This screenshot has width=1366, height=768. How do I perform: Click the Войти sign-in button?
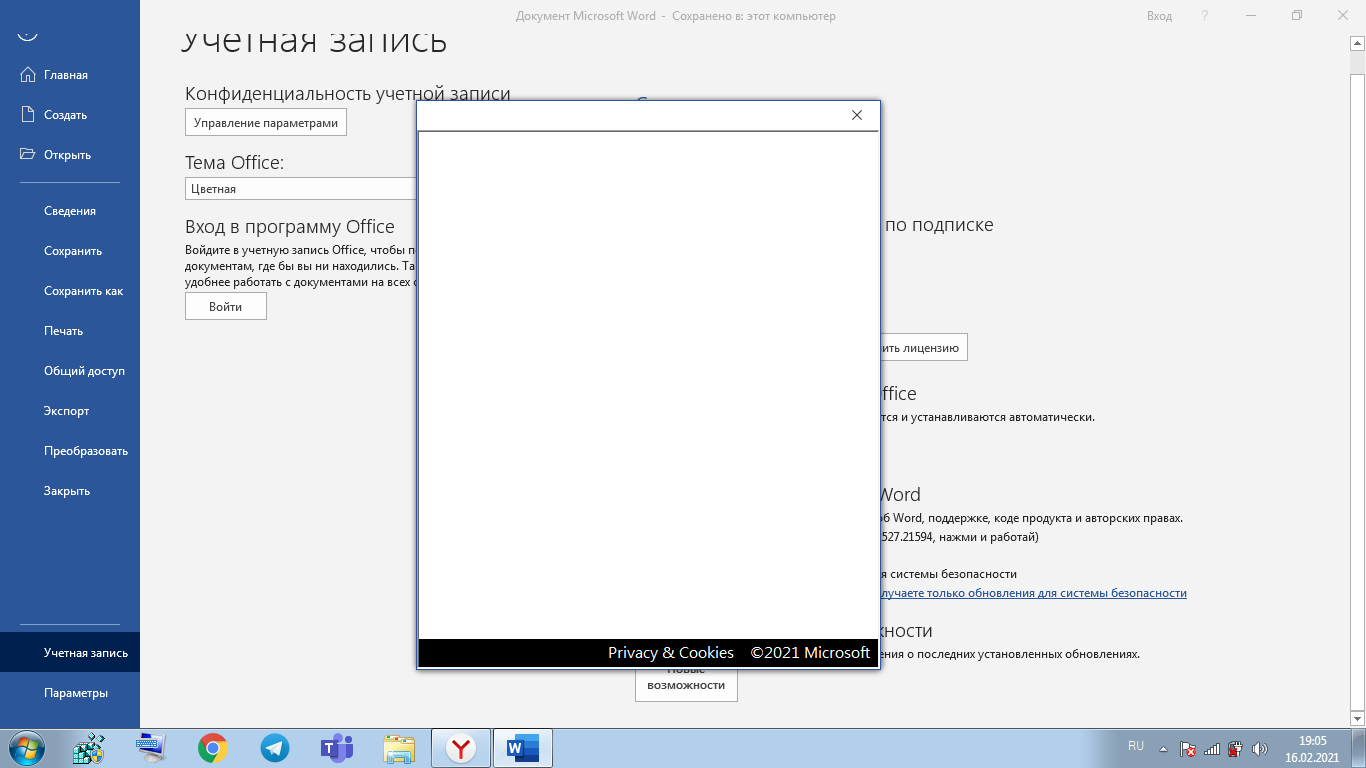[226, 307]
